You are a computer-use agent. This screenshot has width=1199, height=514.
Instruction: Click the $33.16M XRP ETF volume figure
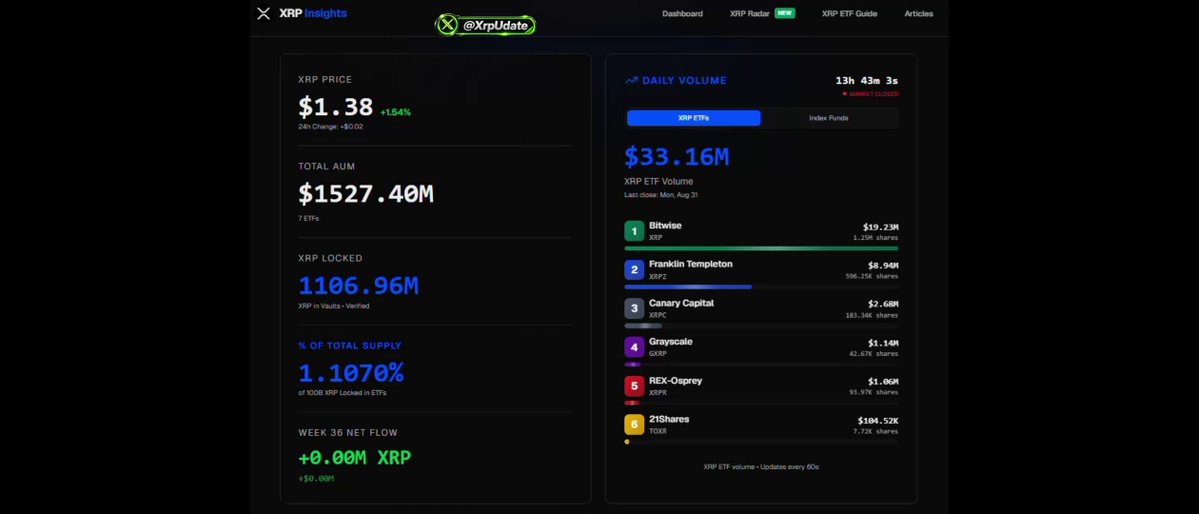coord(677,157)
